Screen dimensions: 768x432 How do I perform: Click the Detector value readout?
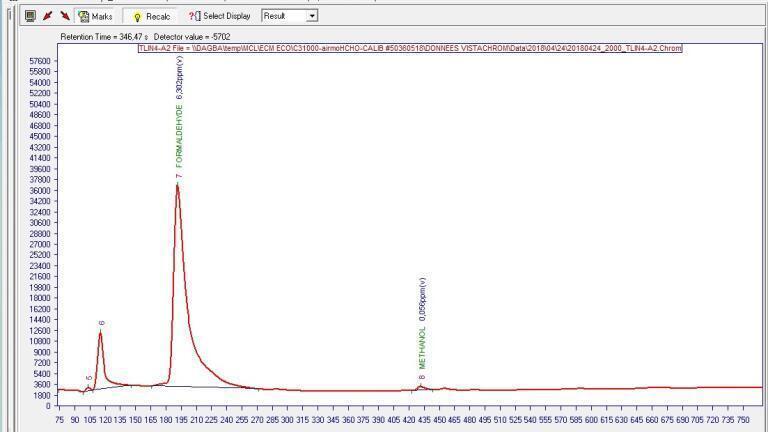tap(192, 37)
